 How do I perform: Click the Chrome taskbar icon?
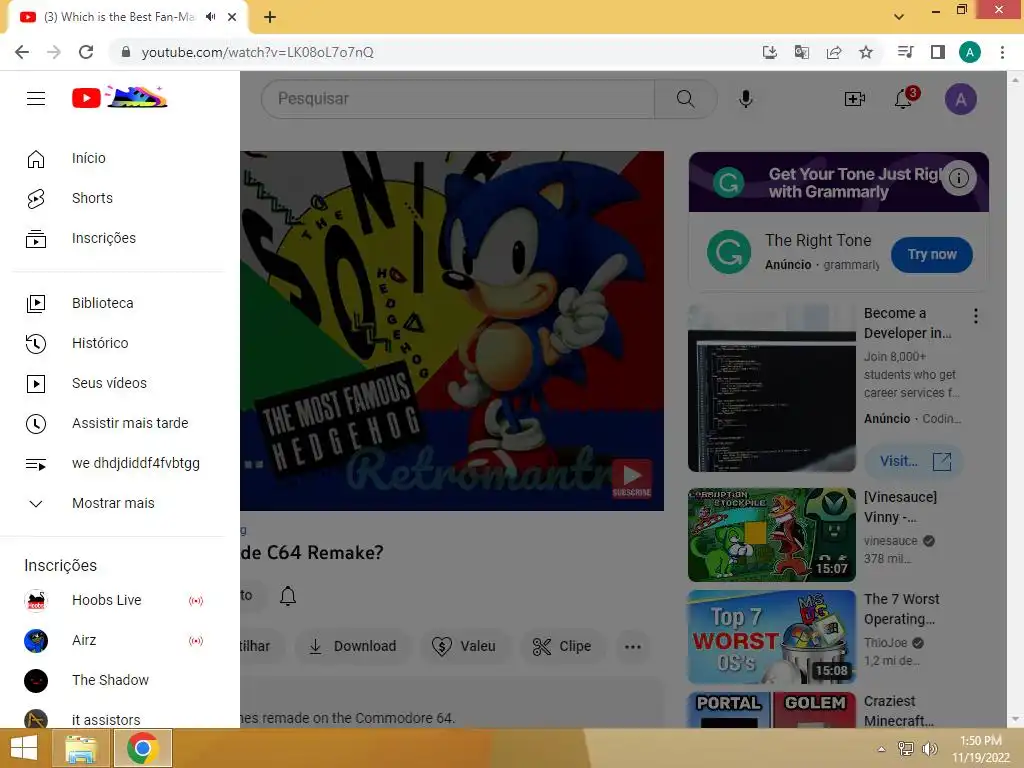143,748
